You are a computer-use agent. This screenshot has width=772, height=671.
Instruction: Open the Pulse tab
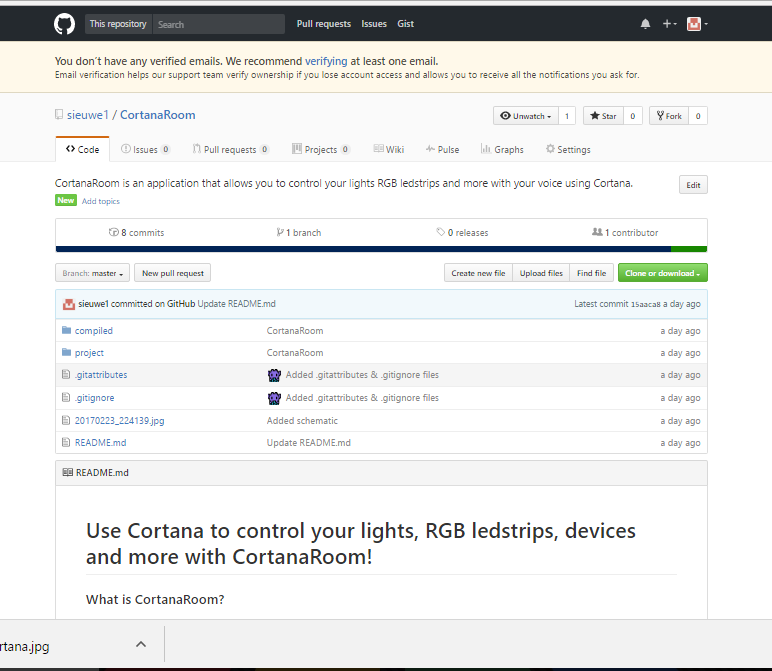tap(442, 149)
